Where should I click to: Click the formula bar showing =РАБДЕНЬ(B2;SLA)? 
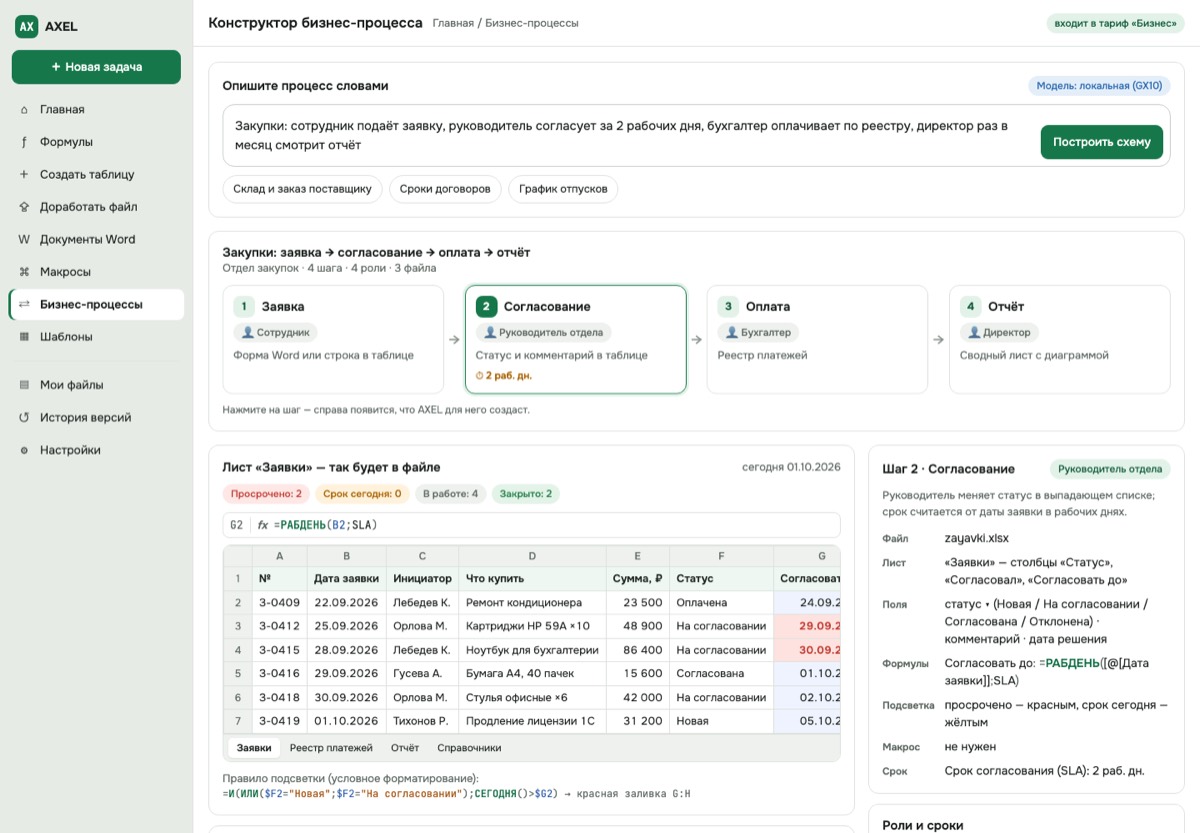[x=531, y=525]
